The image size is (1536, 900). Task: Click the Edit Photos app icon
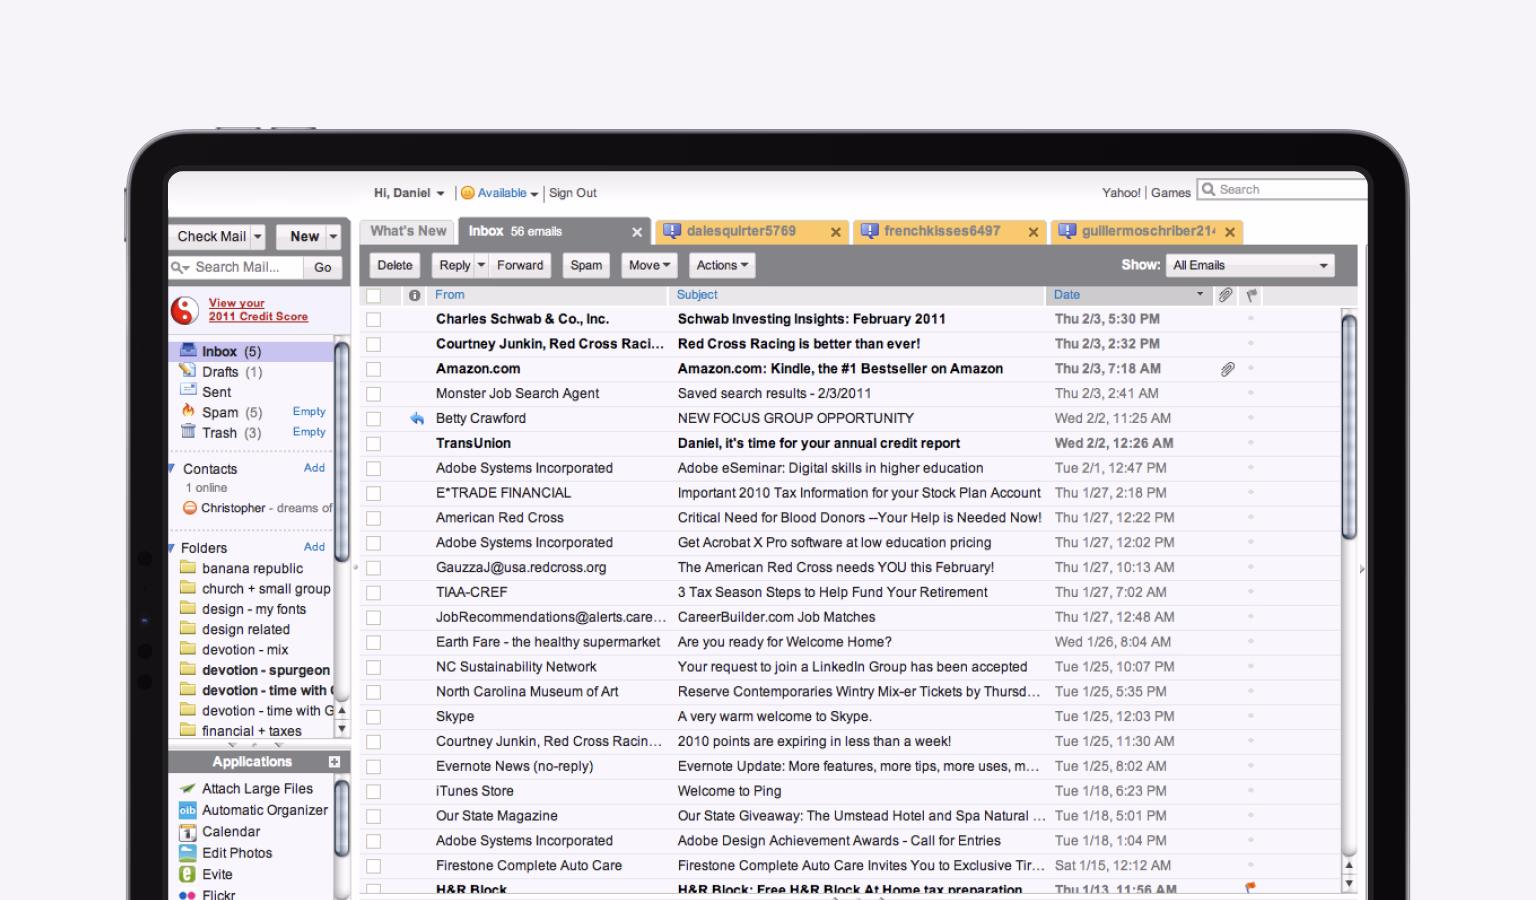click(x=188, y=853)
